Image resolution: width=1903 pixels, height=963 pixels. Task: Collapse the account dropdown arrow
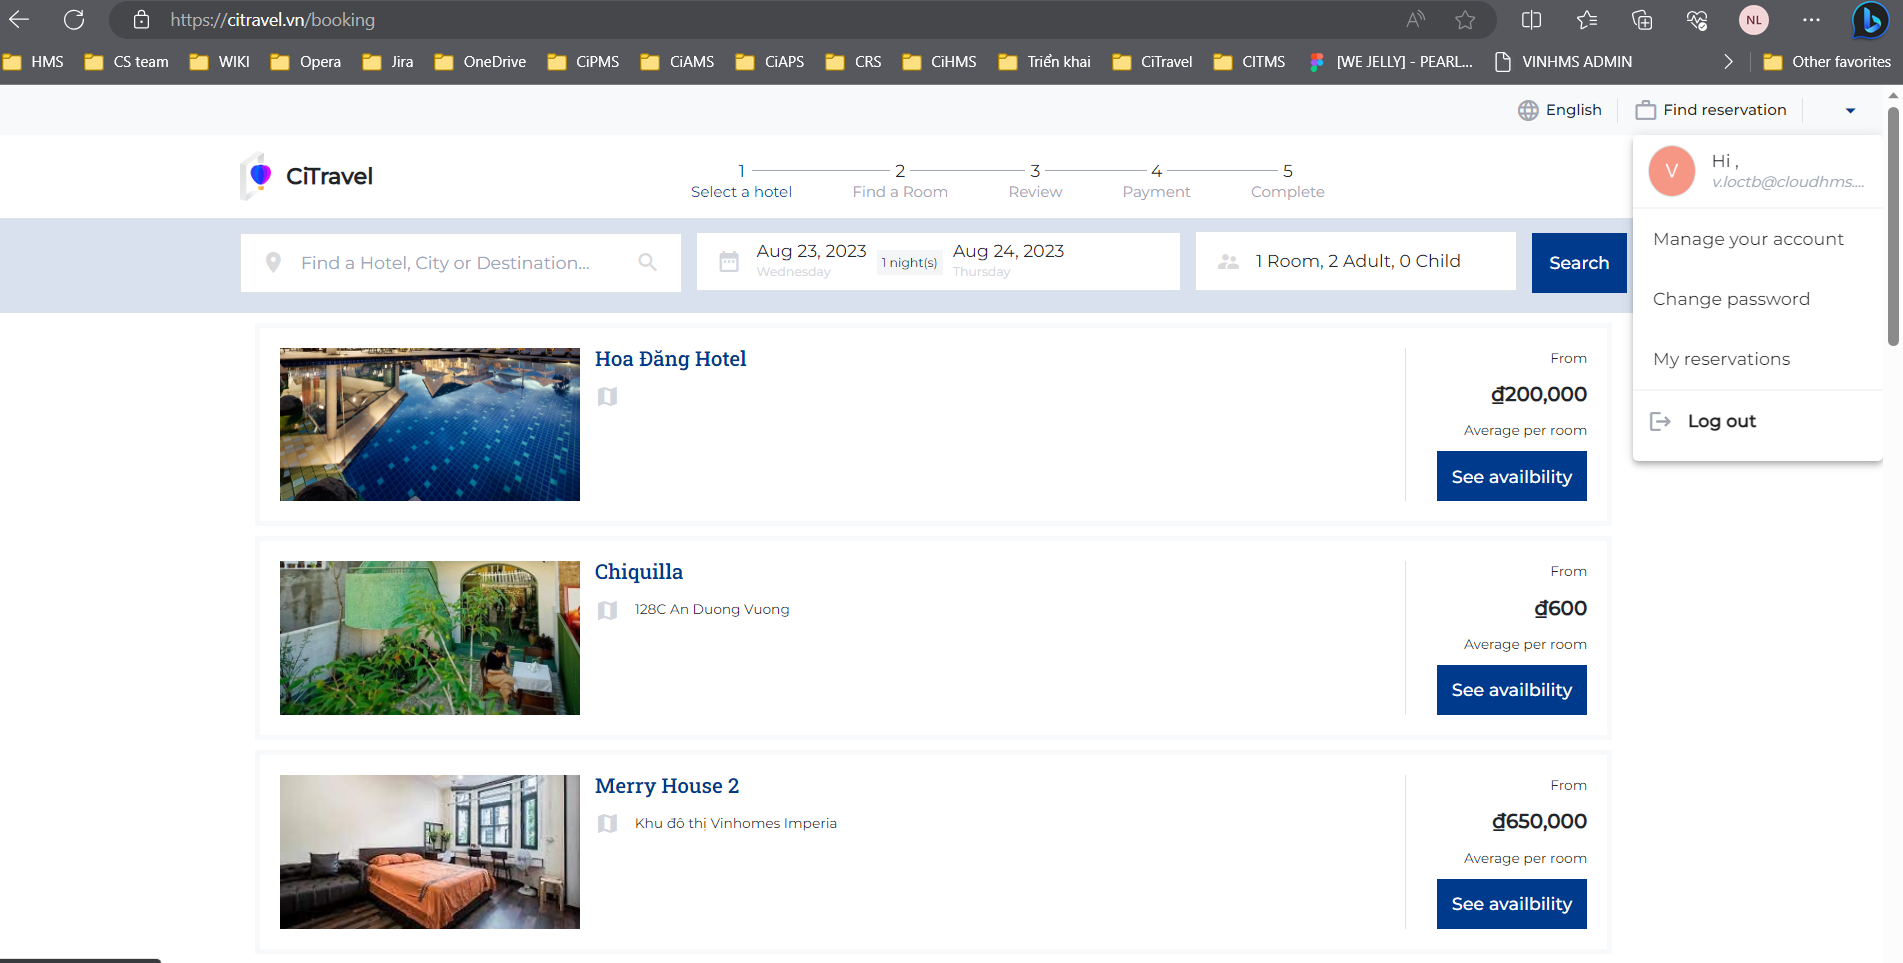(1850, 110)
